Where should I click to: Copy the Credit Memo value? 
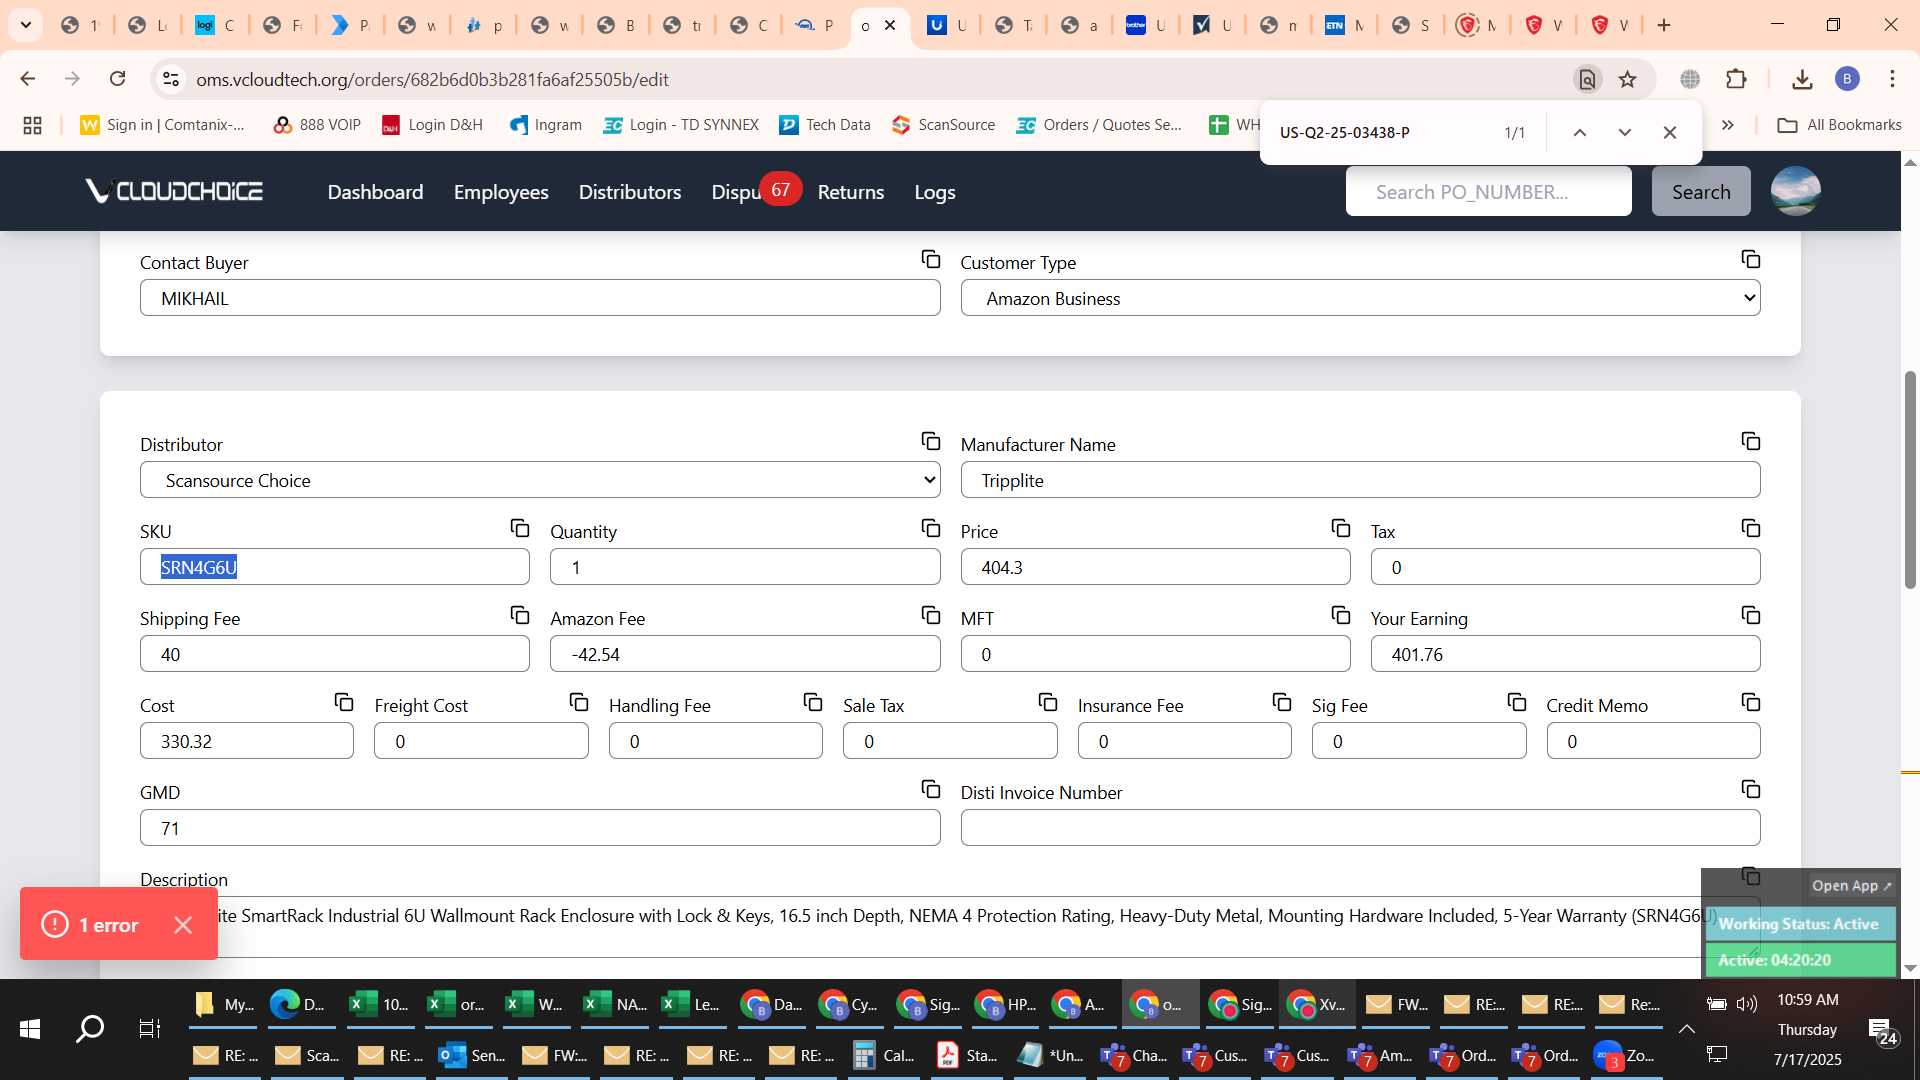1751,703
